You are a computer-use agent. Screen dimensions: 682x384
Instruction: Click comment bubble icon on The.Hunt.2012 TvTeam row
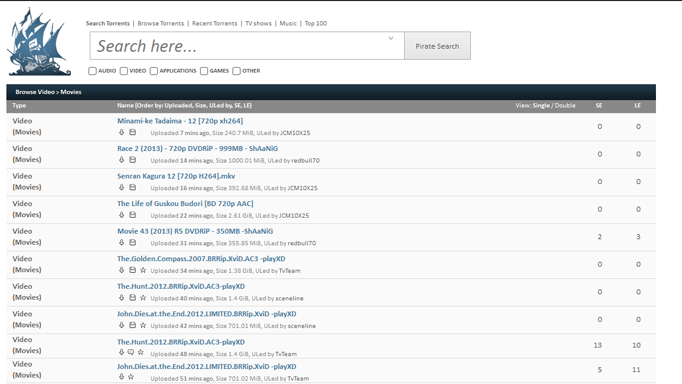(x=131, y=352)
